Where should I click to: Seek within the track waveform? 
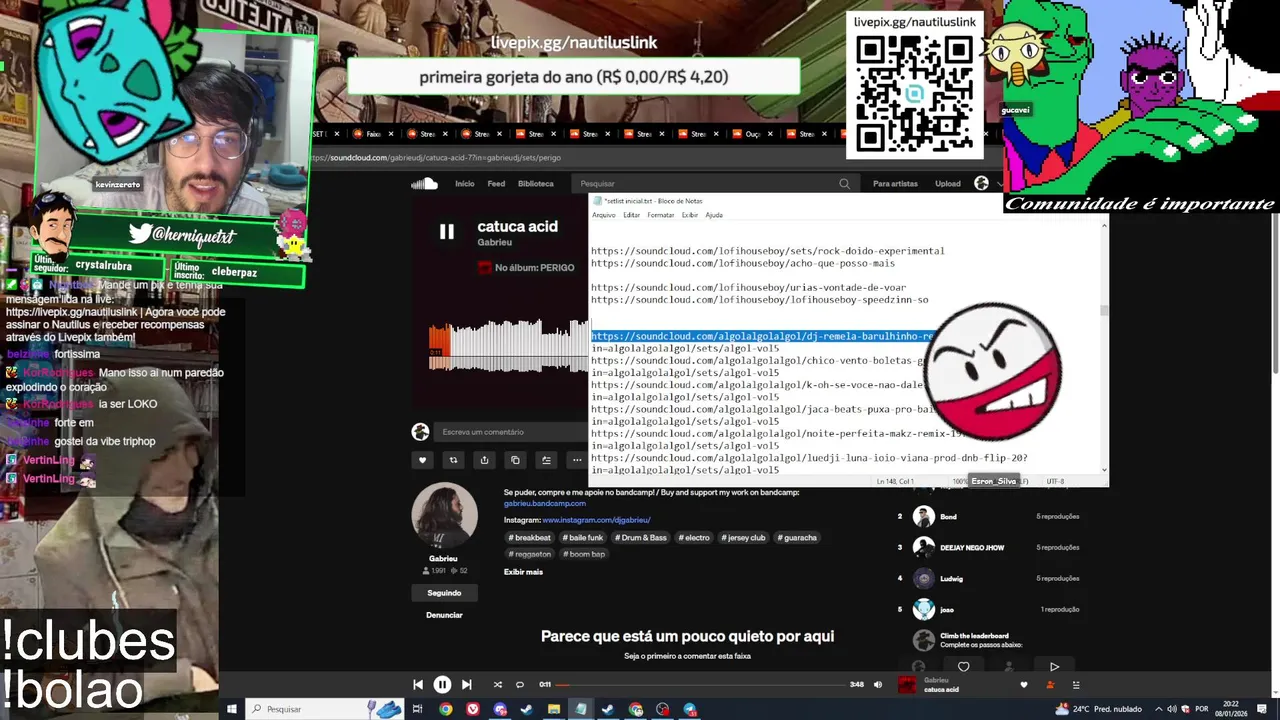(509, 345)
